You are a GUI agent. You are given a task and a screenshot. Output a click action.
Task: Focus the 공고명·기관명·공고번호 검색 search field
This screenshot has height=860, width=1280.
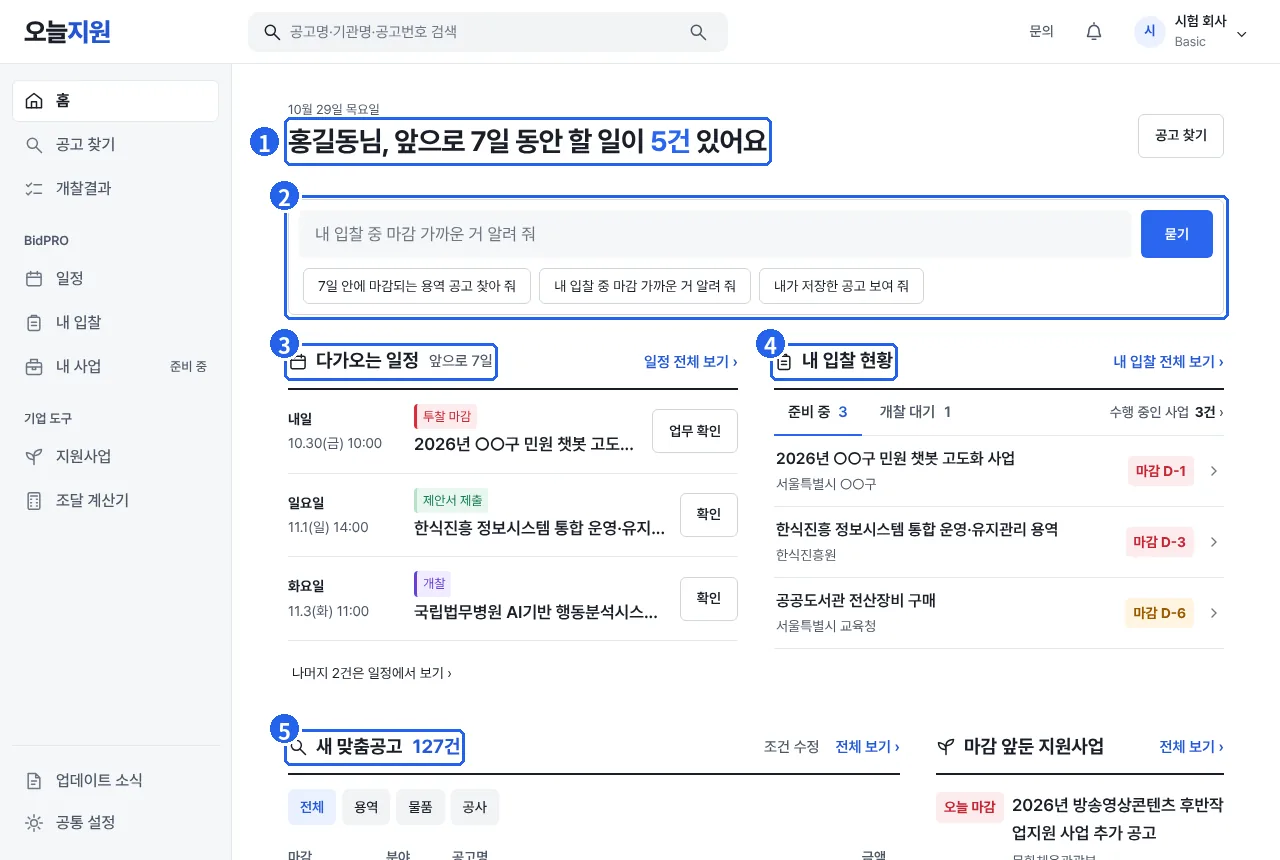click(x=488, y=32)
